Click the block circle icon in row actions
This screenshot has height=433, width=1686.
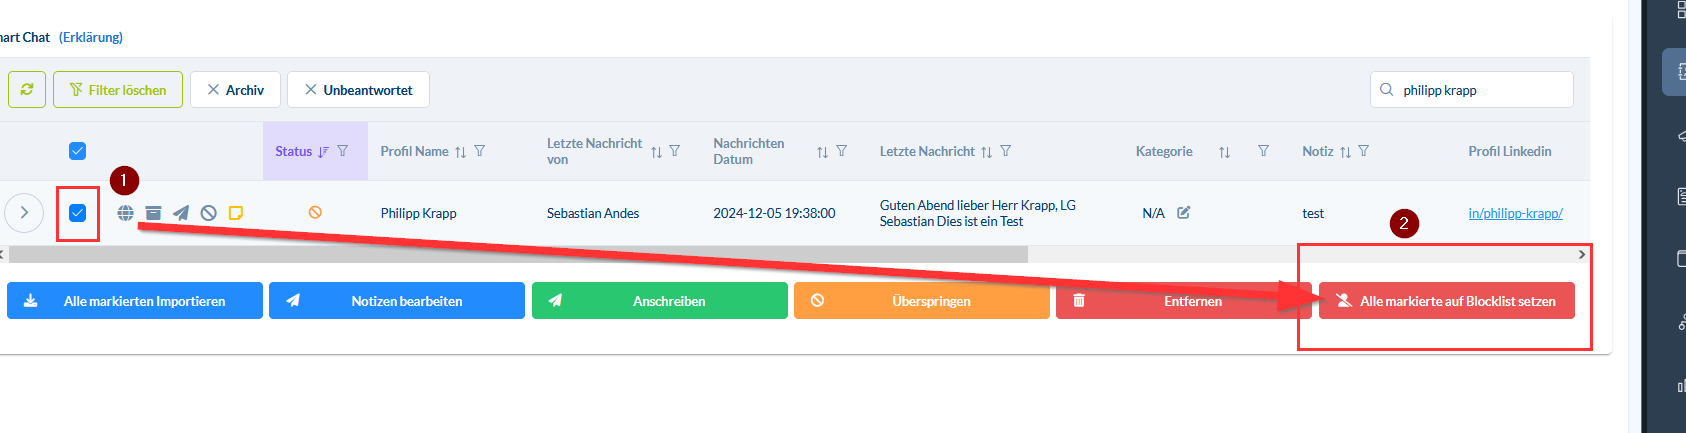208,213
